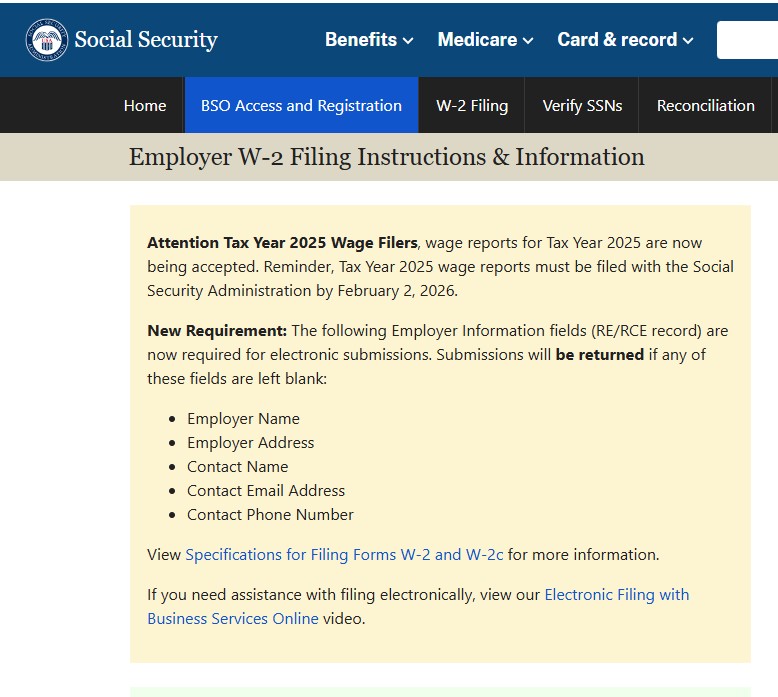
Task: Expand the Benefits dropdown menu
Action: [368, 40]
